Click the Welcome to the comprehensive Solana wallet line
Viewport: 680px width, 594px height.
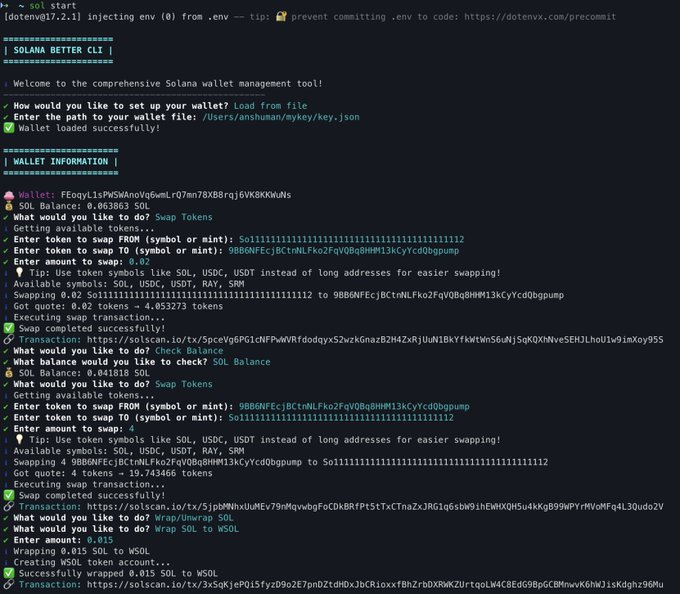coord(168,84)
